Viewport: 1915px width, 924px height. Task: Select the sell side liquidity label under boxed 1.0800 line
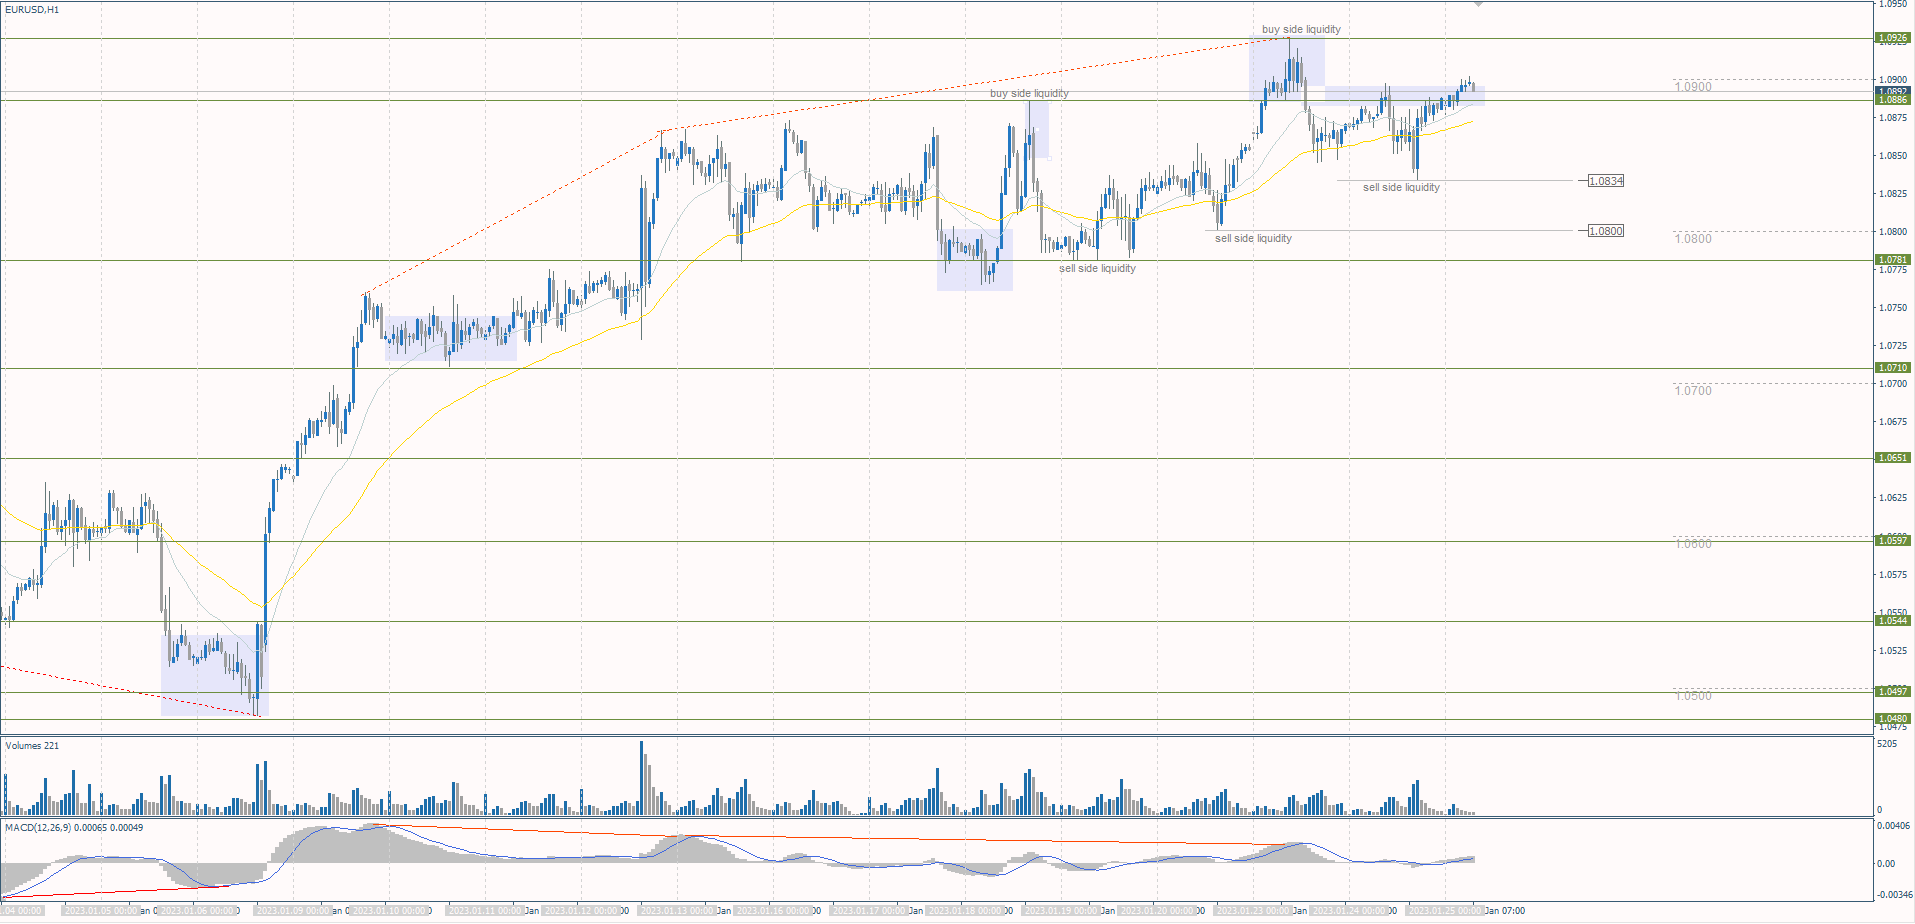(1253, 238)
